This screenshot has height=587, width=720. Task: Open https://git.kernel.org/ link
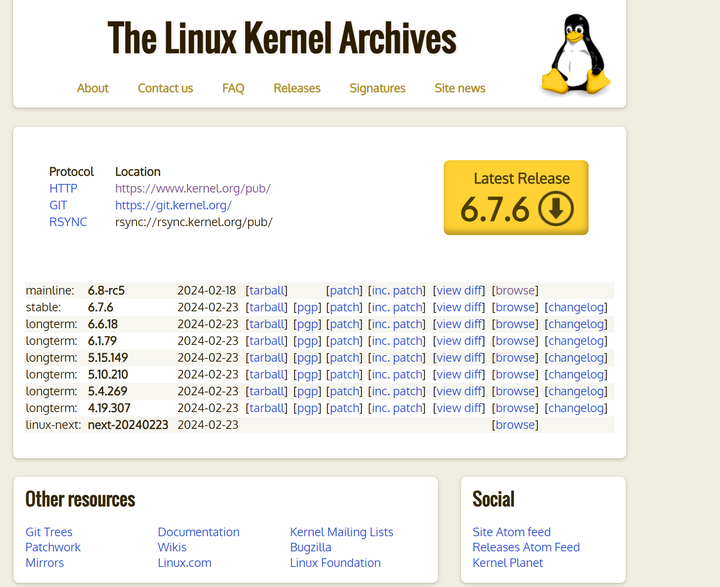pyautogui.click(x=173, y=205)
